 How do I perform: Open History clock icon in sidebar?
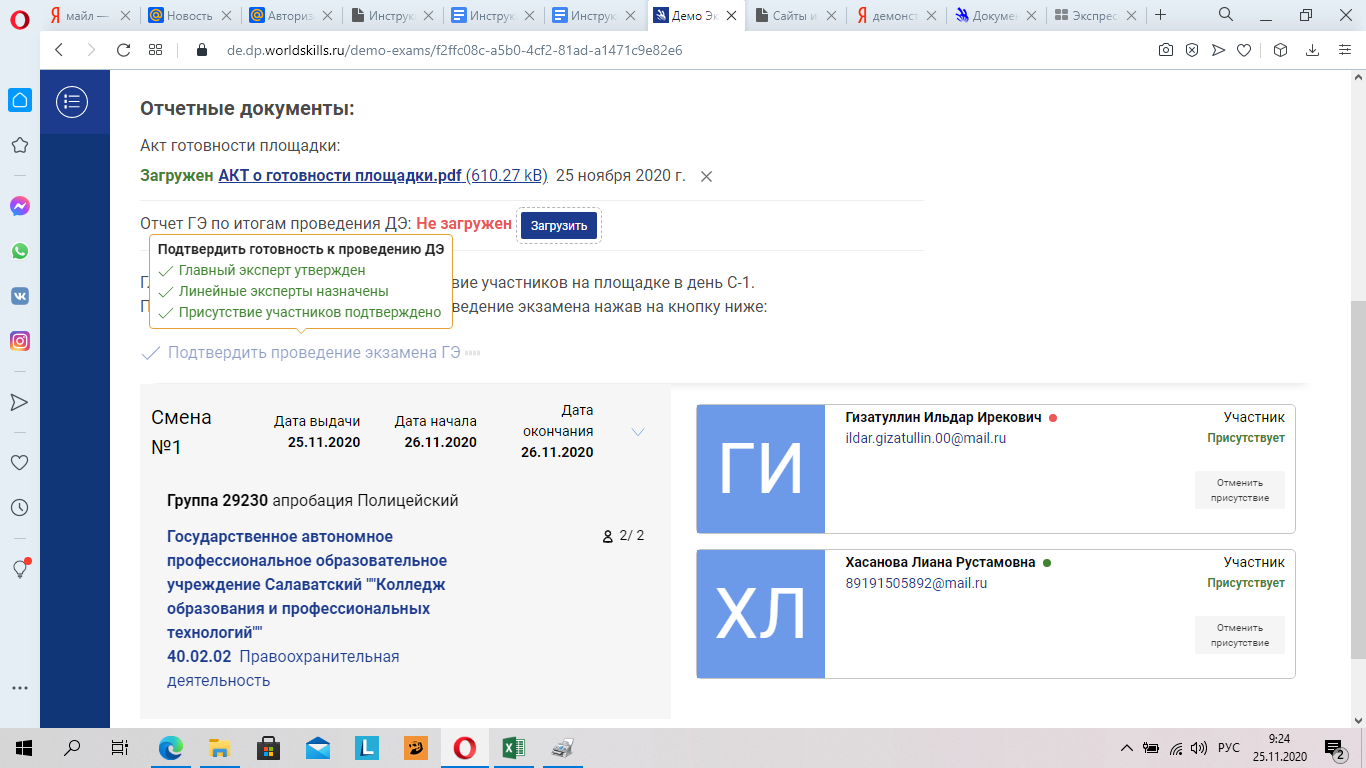point(19,508)
